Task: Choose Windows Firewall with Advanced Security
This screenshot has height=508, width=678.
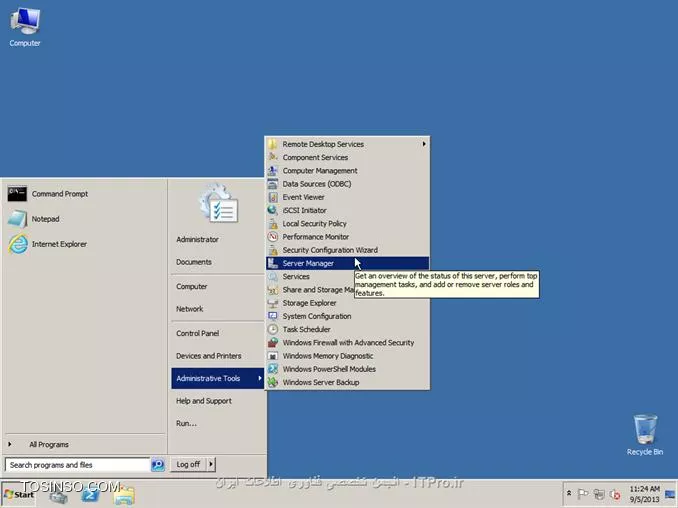Action: click(x=347, y=342)
